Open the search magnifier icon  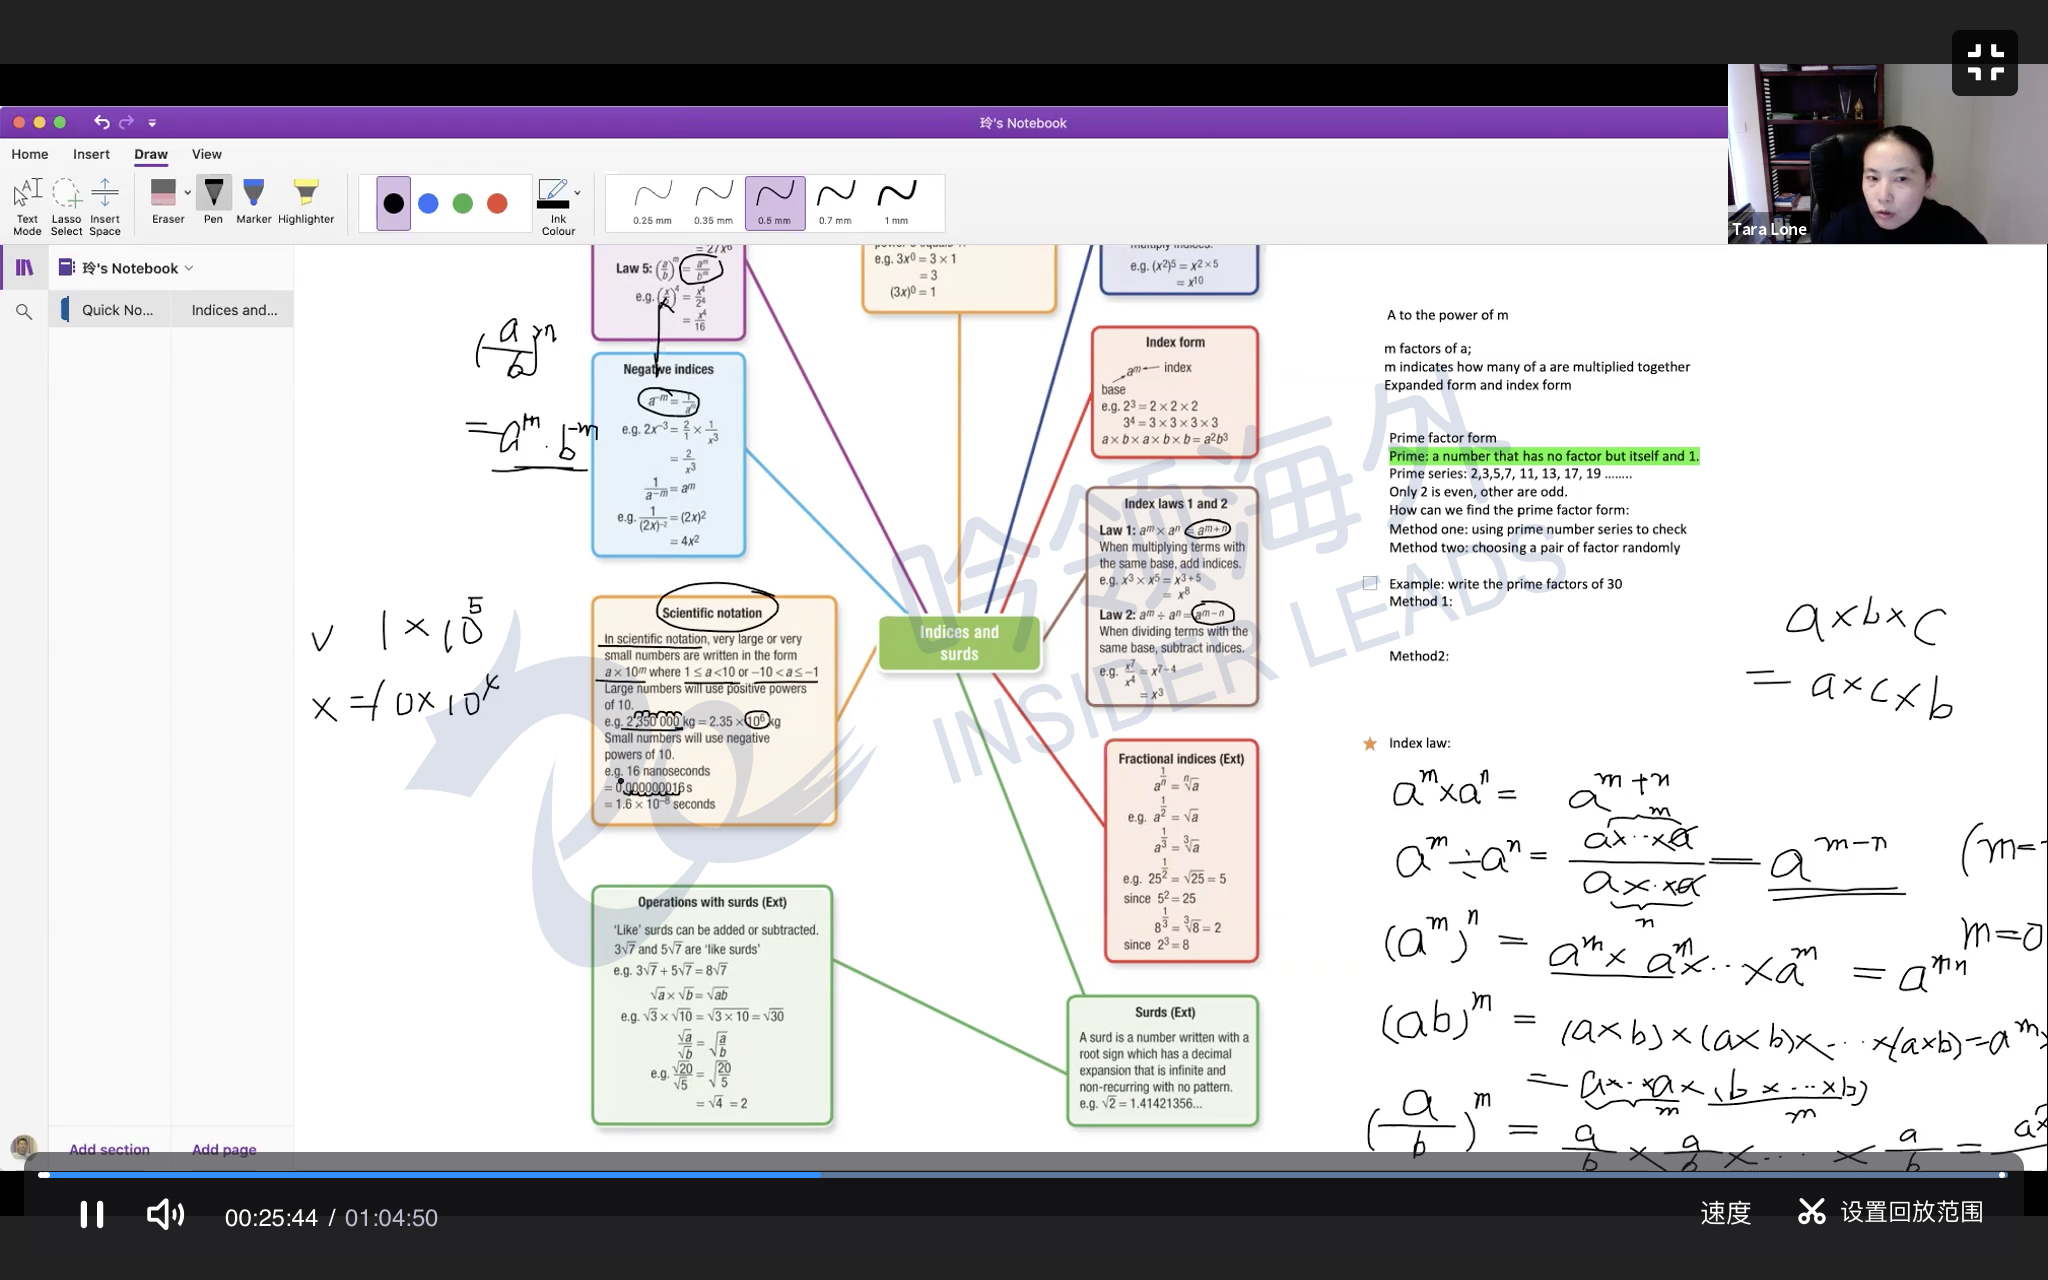[x=24, y=312]
